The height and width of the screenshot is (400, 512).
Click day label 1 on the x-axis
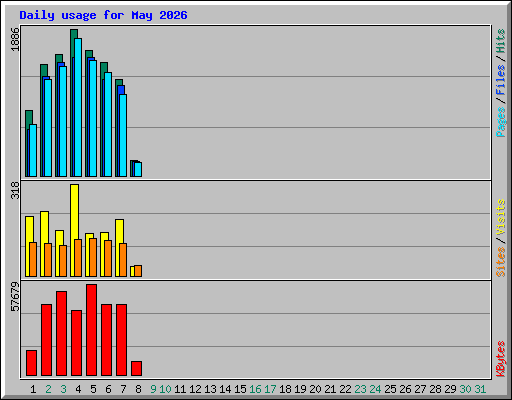coord(33,389)
